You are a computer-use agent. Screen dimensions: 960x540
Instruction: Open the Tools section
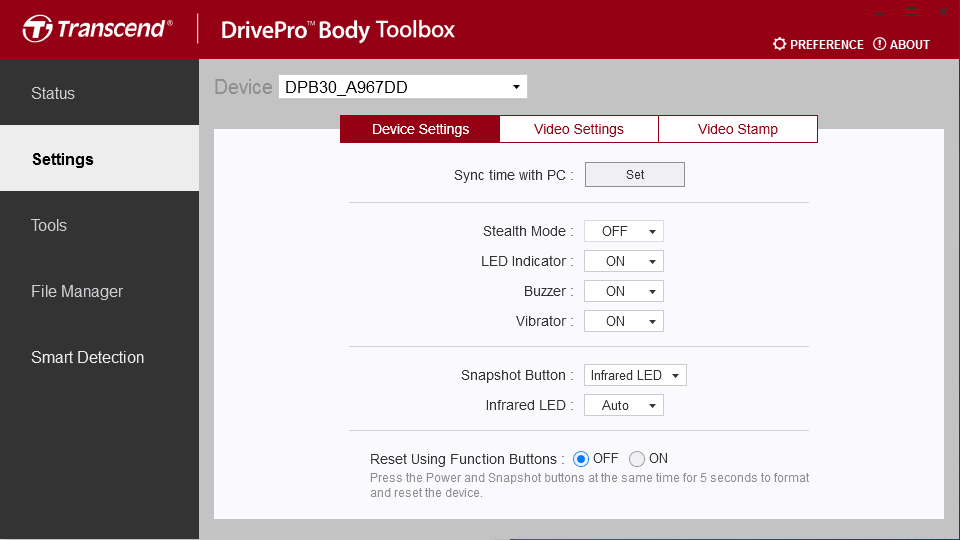click(99, 225)
